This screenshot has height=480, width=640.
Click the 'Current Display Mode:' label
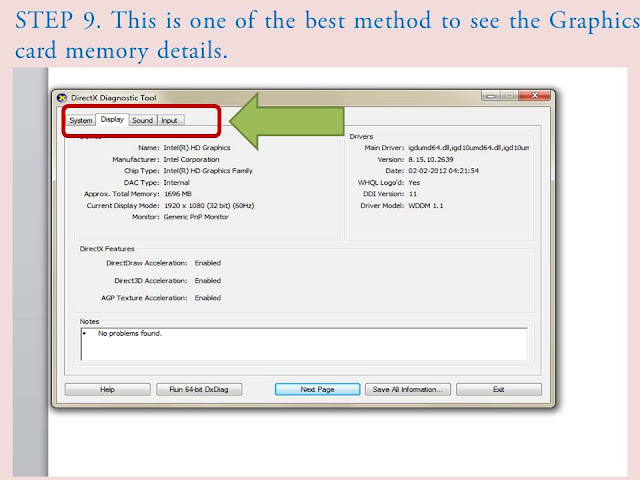coord(123,206)
